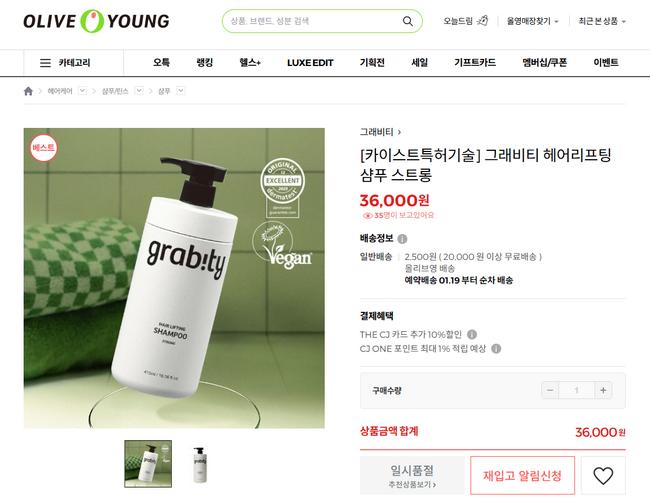The height and width of the screenshot is (501, 650).
Task: Open the 올영매장찾기 dropdown
Action: click(x=532, y=21)
